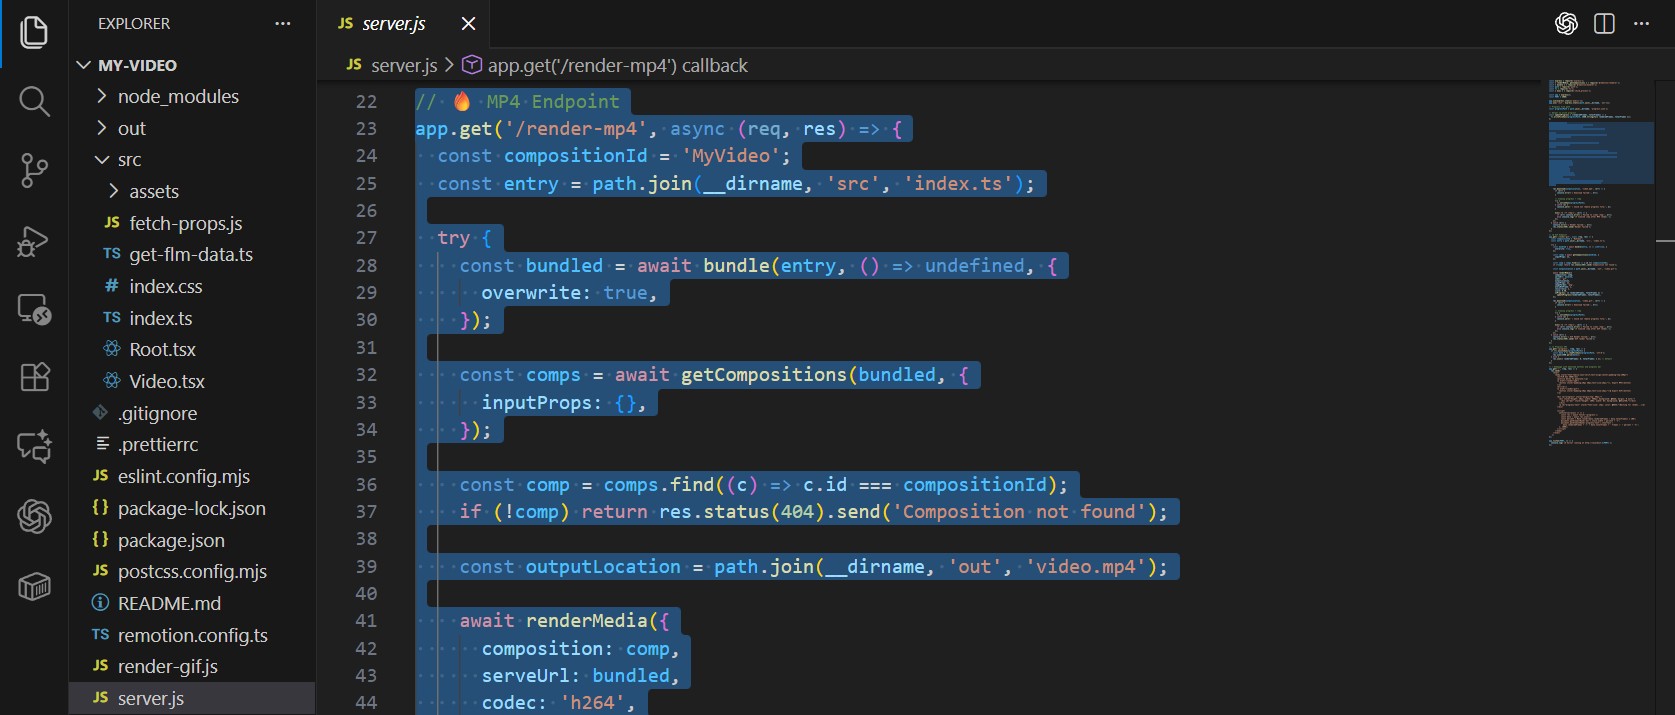Click 'Composition not found' string
The image size is (1675, 715).
tap(1019, 512)
